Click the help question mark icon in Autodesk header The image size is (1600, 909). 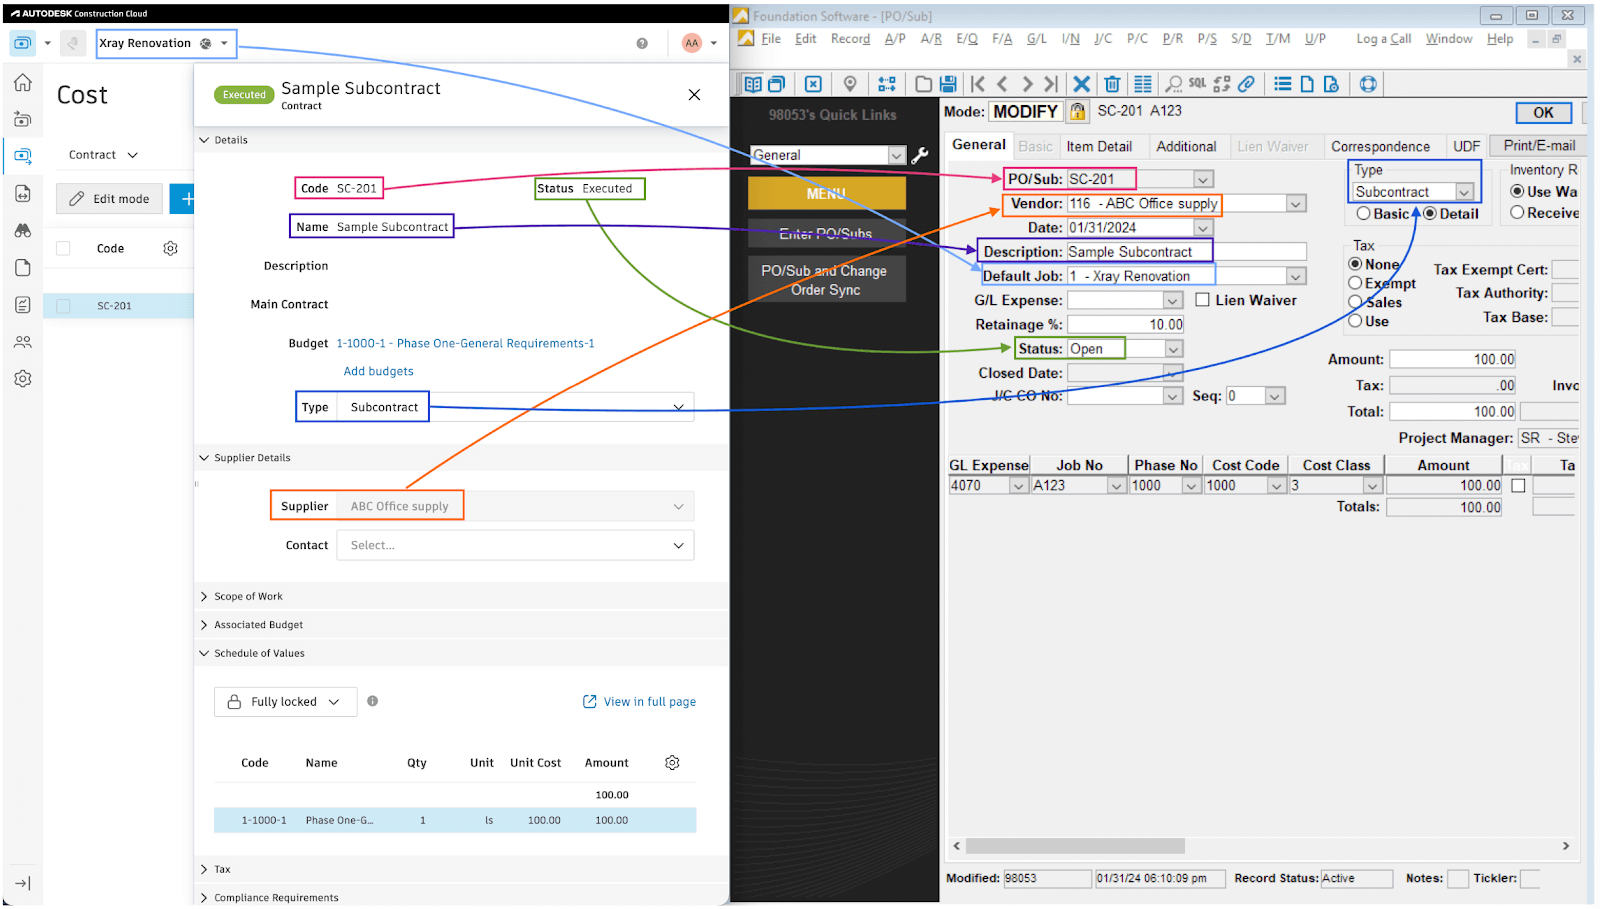642,43
